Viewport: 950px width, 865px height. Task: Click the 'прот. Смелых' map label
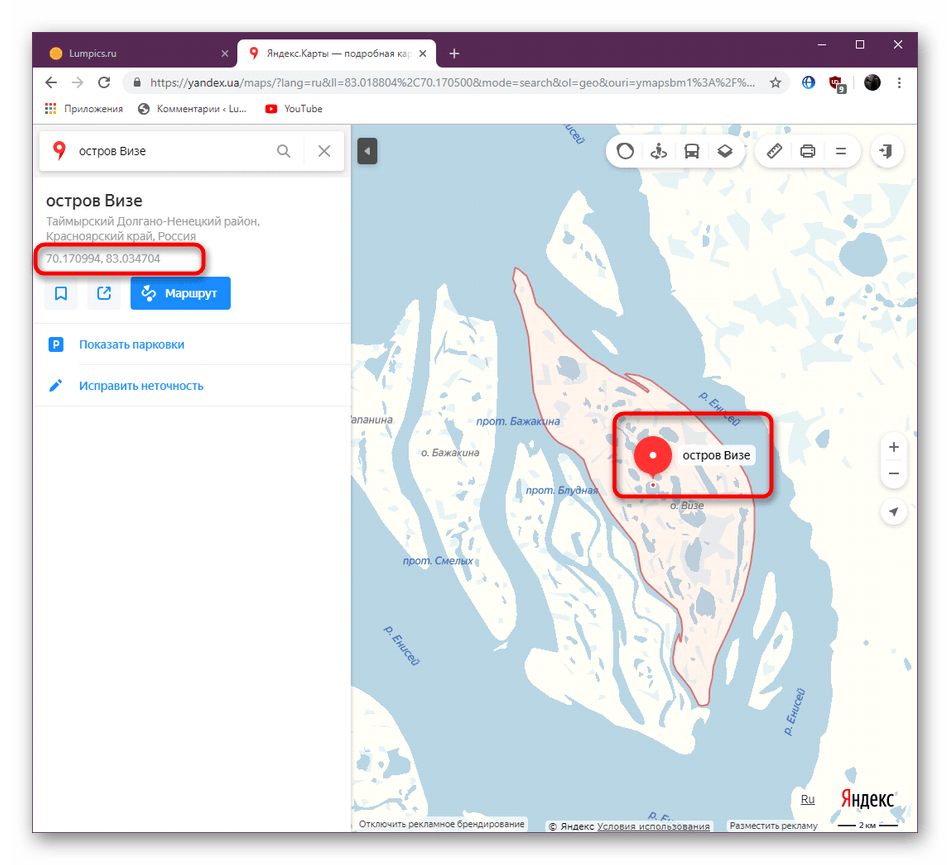point(438,561)
